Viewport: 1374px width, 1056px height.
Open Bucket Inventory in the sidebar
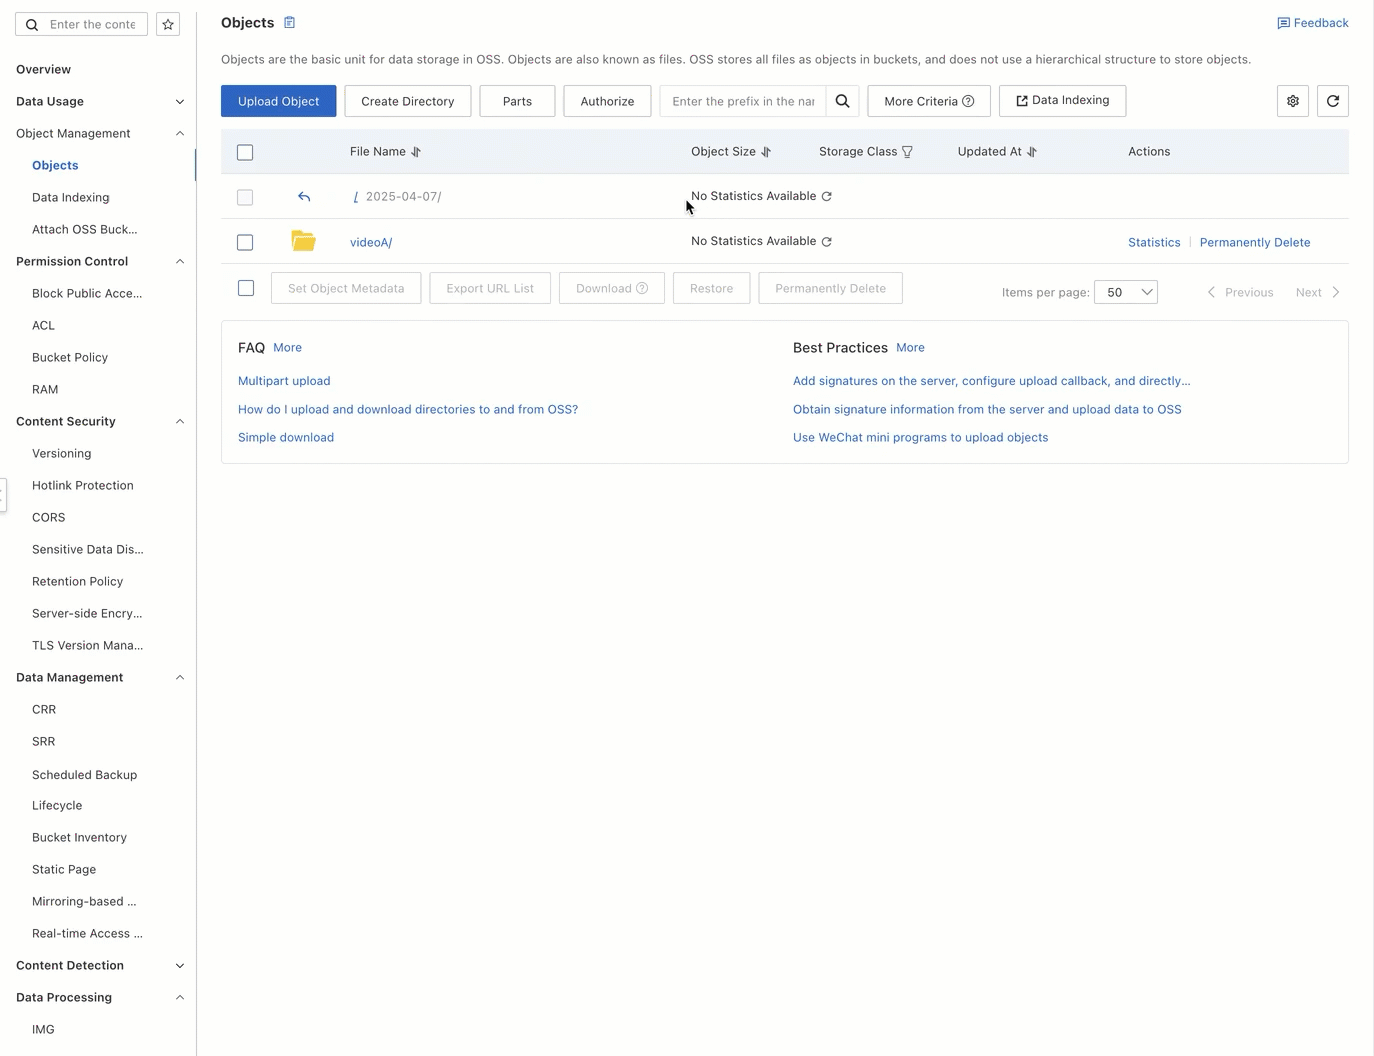(79, 837)
